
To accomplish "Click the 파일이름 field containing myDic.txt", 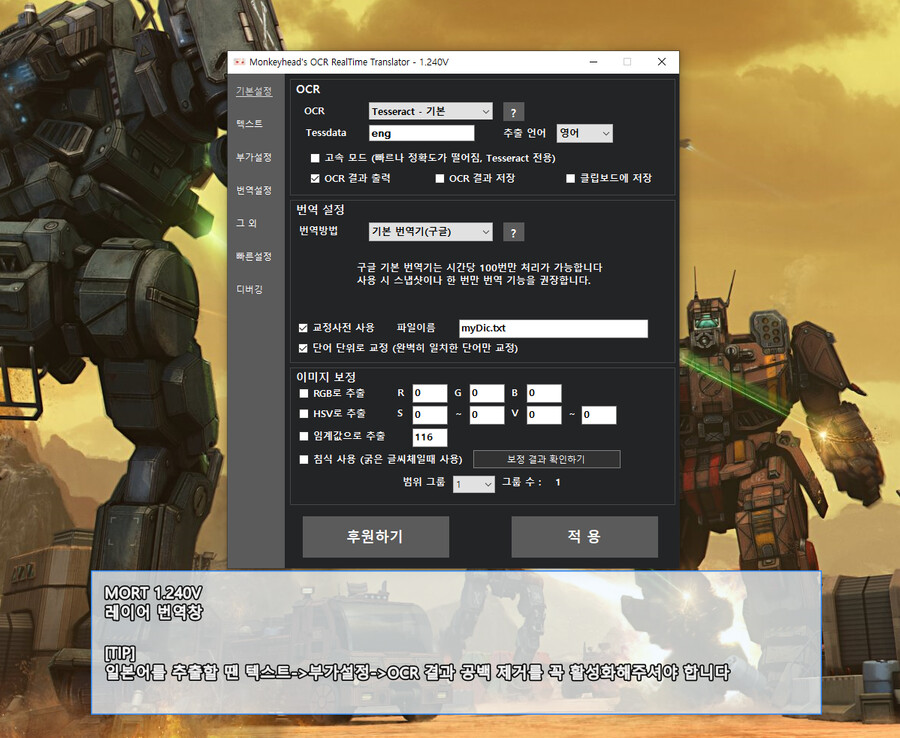I will (x=553, y=328).
